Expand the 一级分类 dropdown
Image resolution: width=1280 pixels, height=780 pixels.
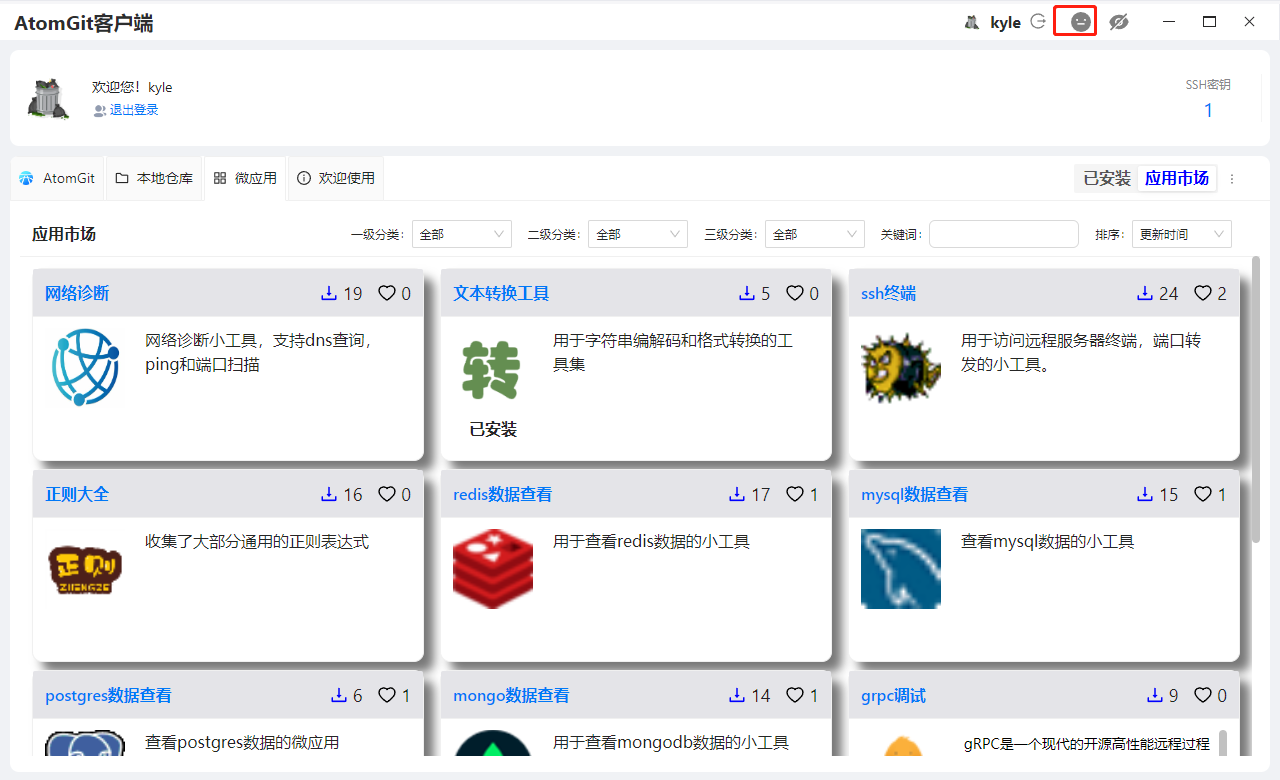coord(462,234)
